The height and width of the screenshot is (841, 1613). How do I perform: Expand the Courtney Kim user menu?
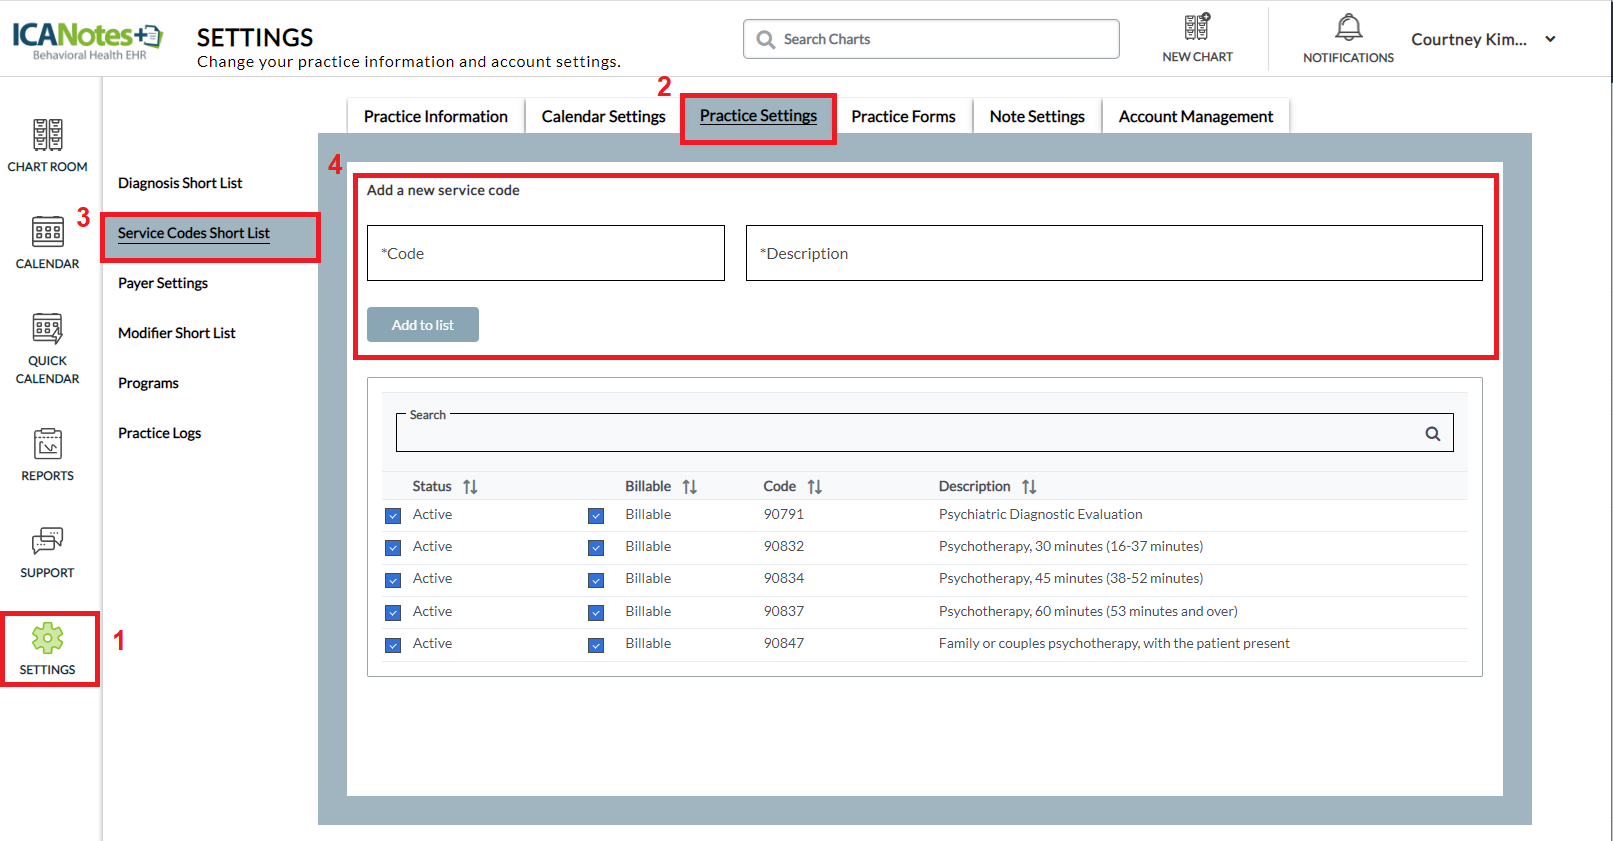(x=1550, y=39)
